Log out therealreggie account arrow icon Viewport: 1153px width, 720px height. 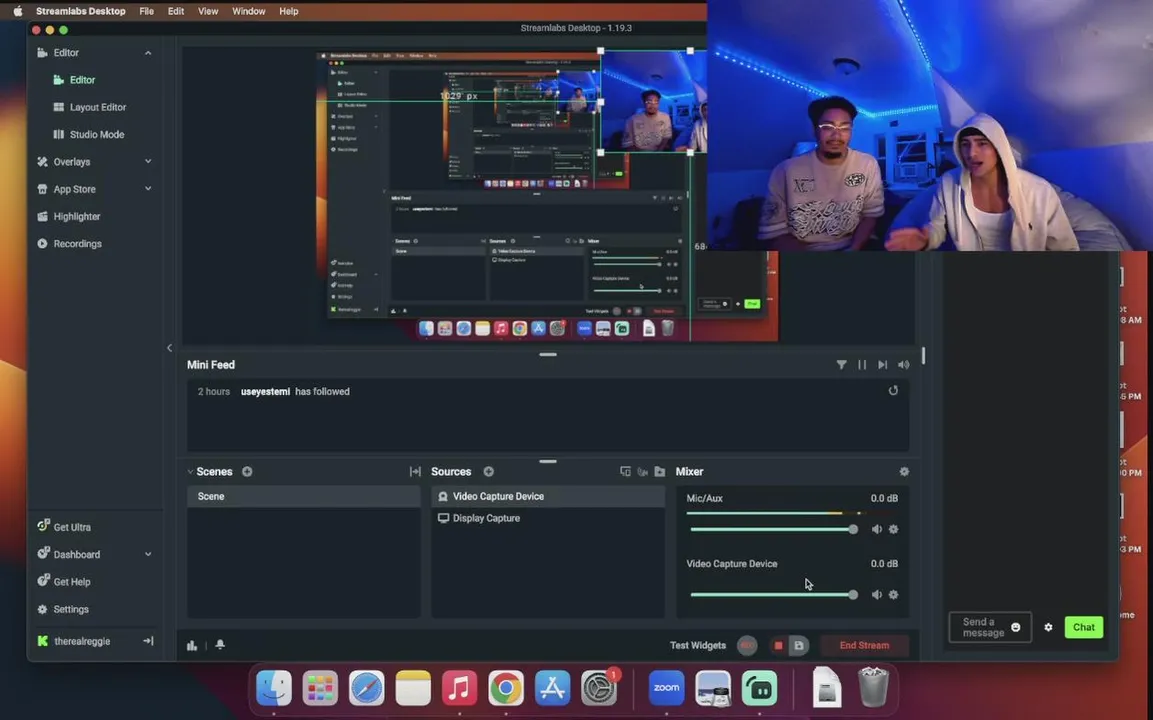coord(148,641)
